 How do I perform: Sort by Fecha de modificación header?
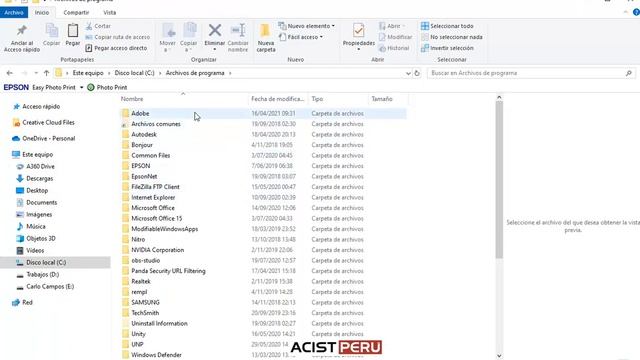tap(278, 99)
